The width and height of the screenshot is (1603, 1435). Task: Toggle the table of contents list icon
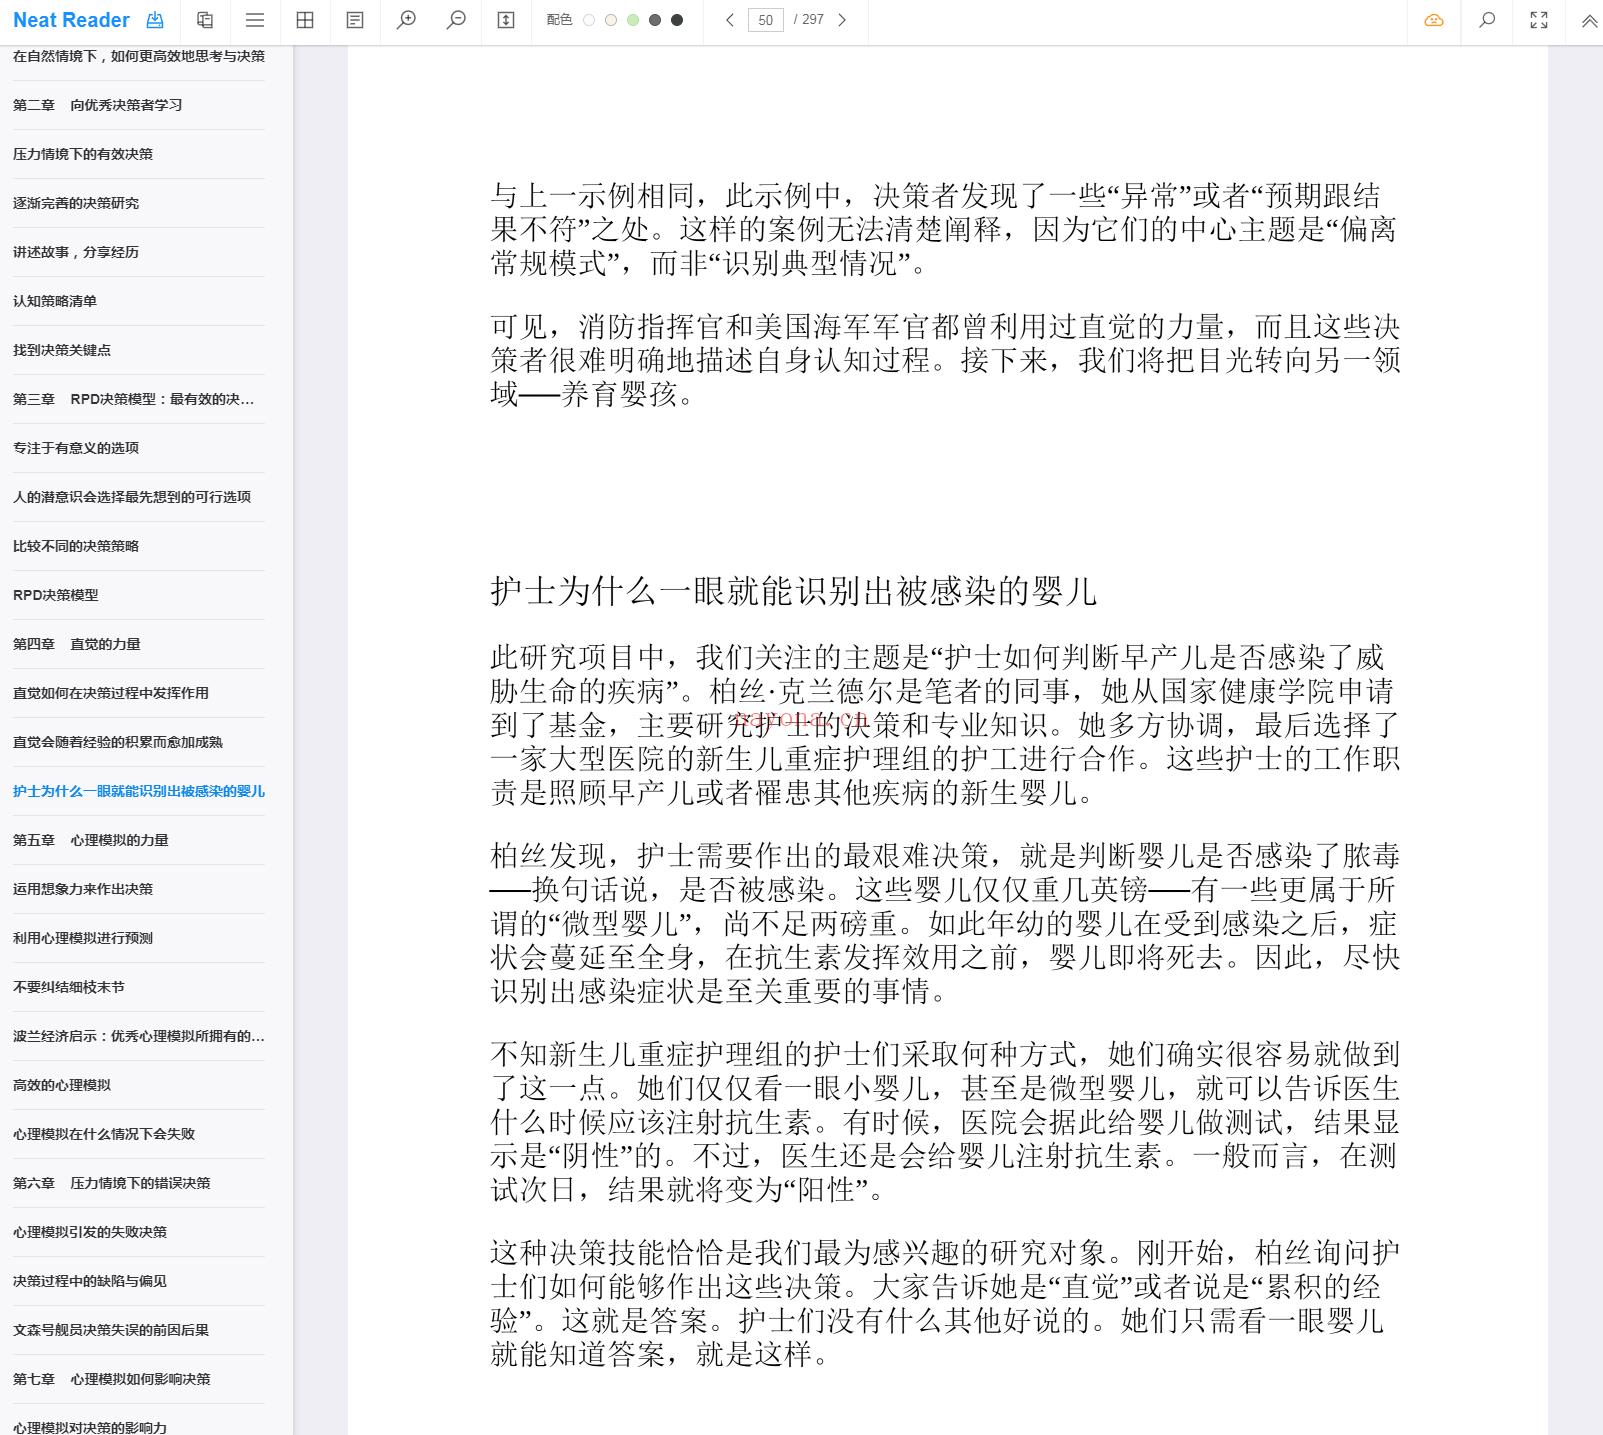(255, 20)
